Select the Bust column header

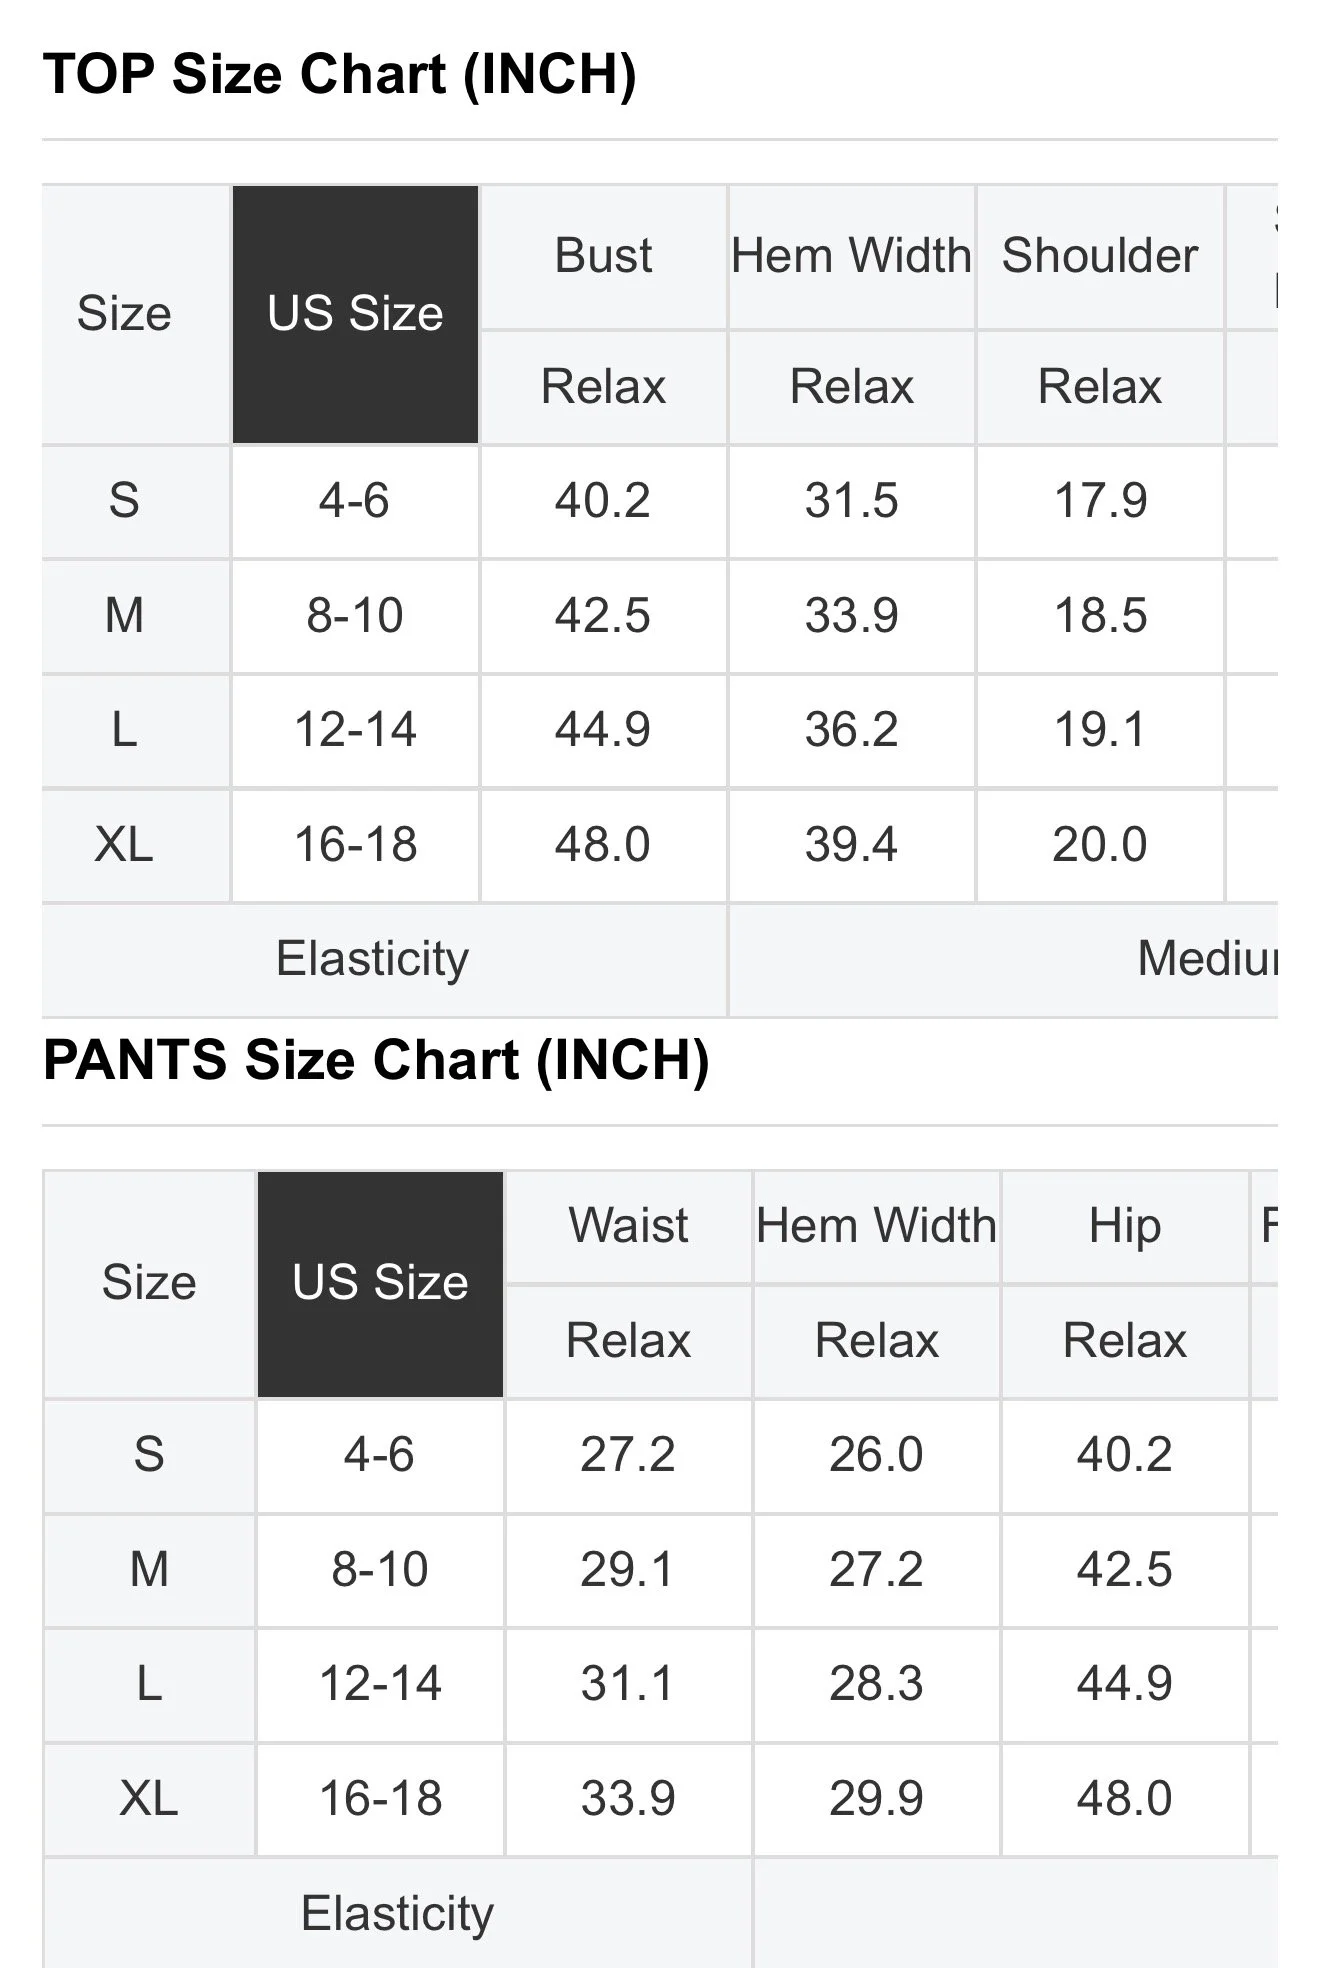coord(603,256)
